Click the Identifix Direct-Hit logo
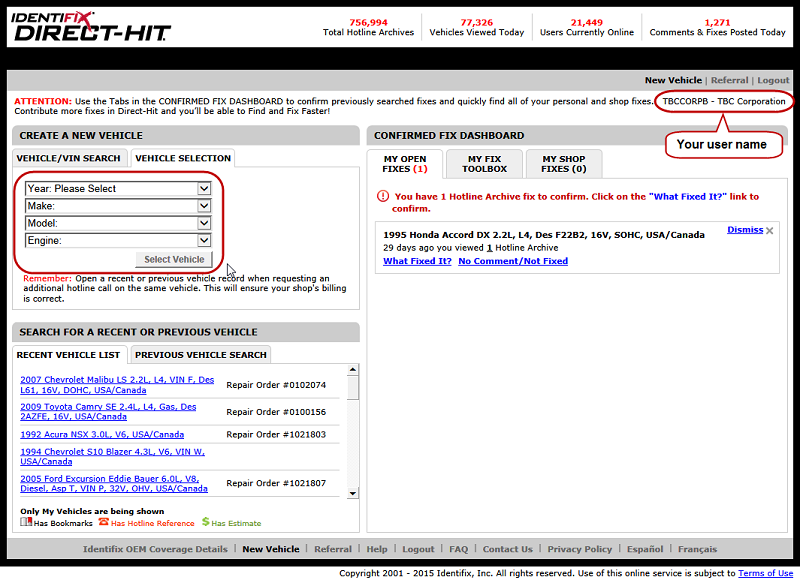Viewport: 800px width, 580px height. (x=91, y=27)
